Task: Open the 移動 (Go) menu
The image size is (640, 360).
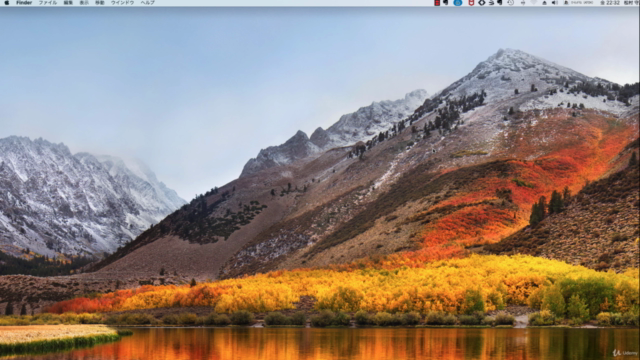Action: (100, 2)
